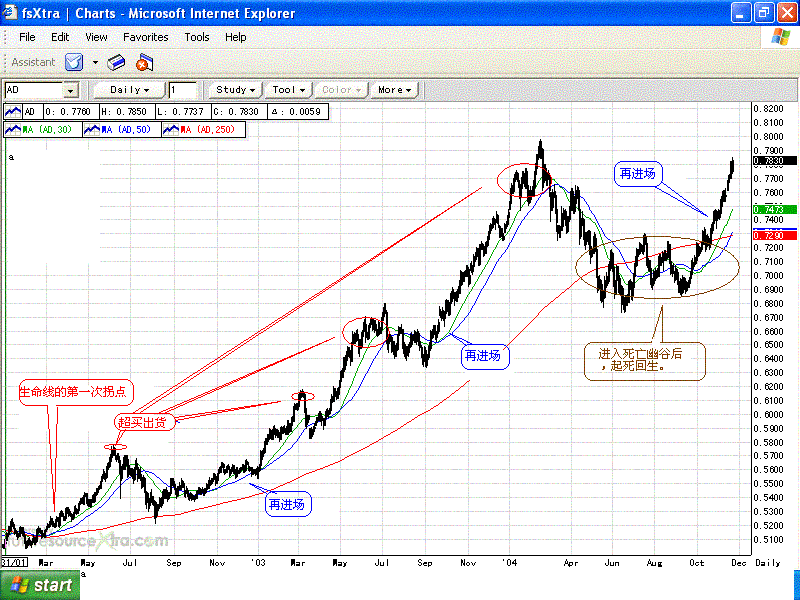
Task: Click the Assistant card stack icon
Action: 116,62
